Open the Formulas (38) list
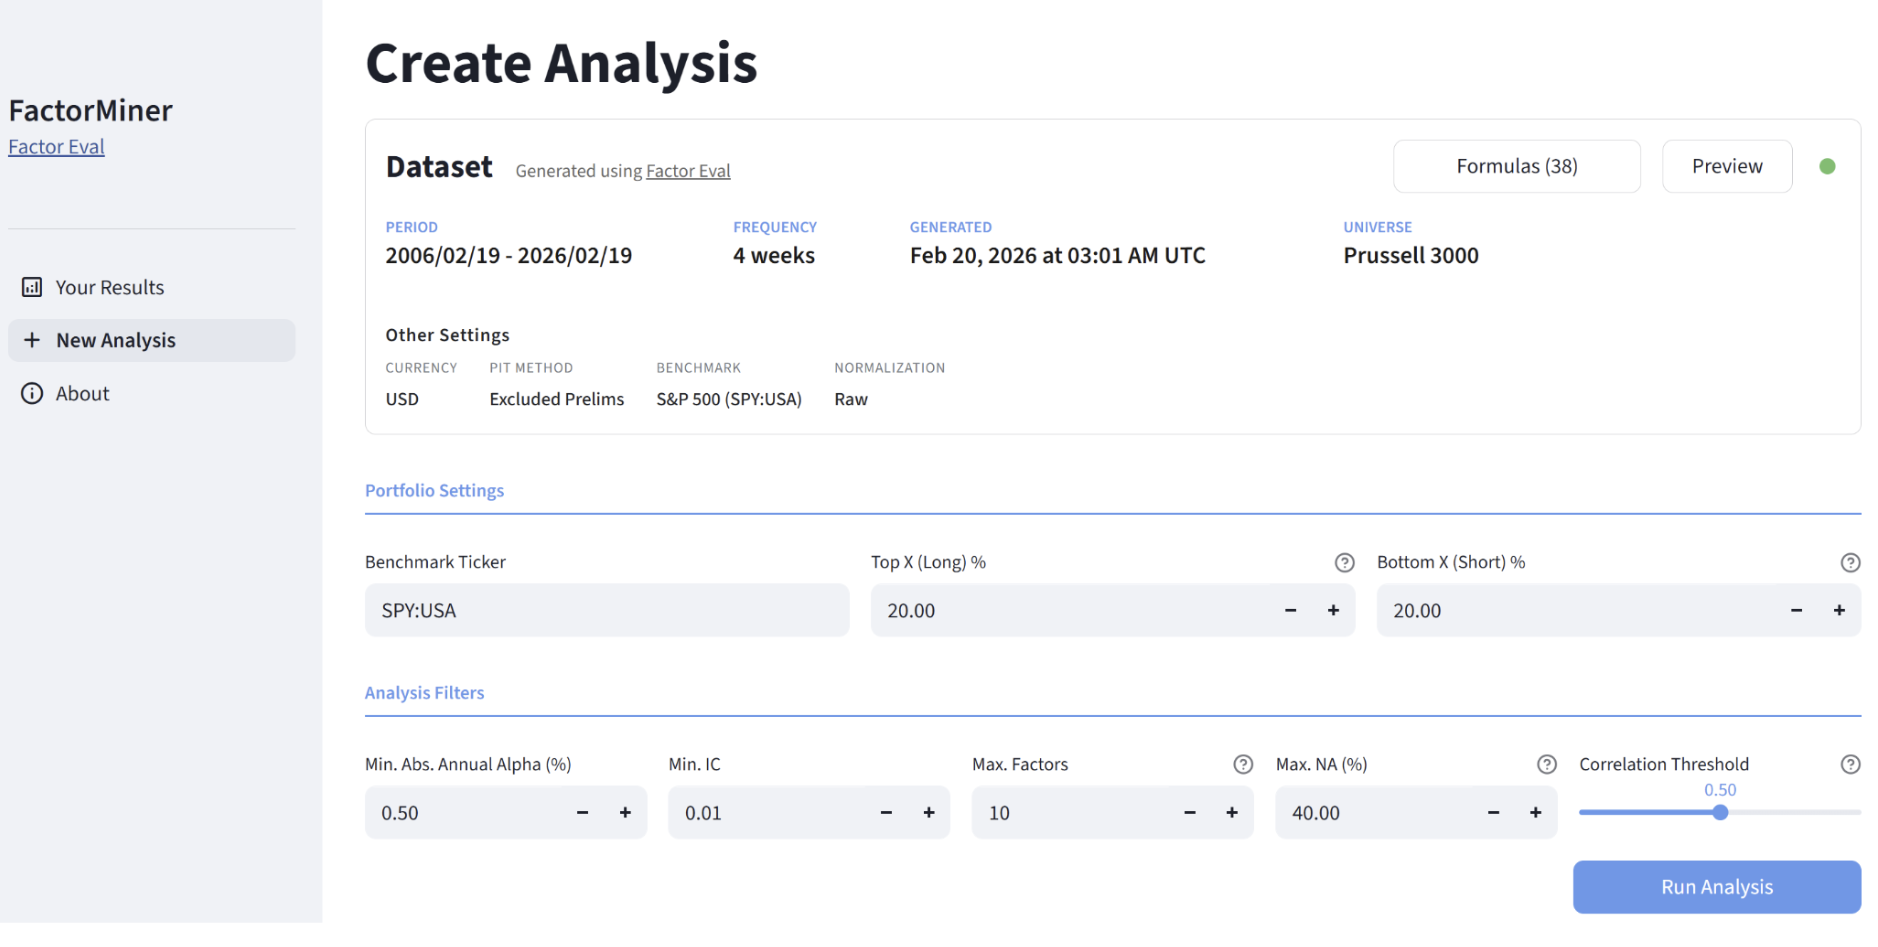The width and height of the screenshot is (1878, 947). [1516, 167]
